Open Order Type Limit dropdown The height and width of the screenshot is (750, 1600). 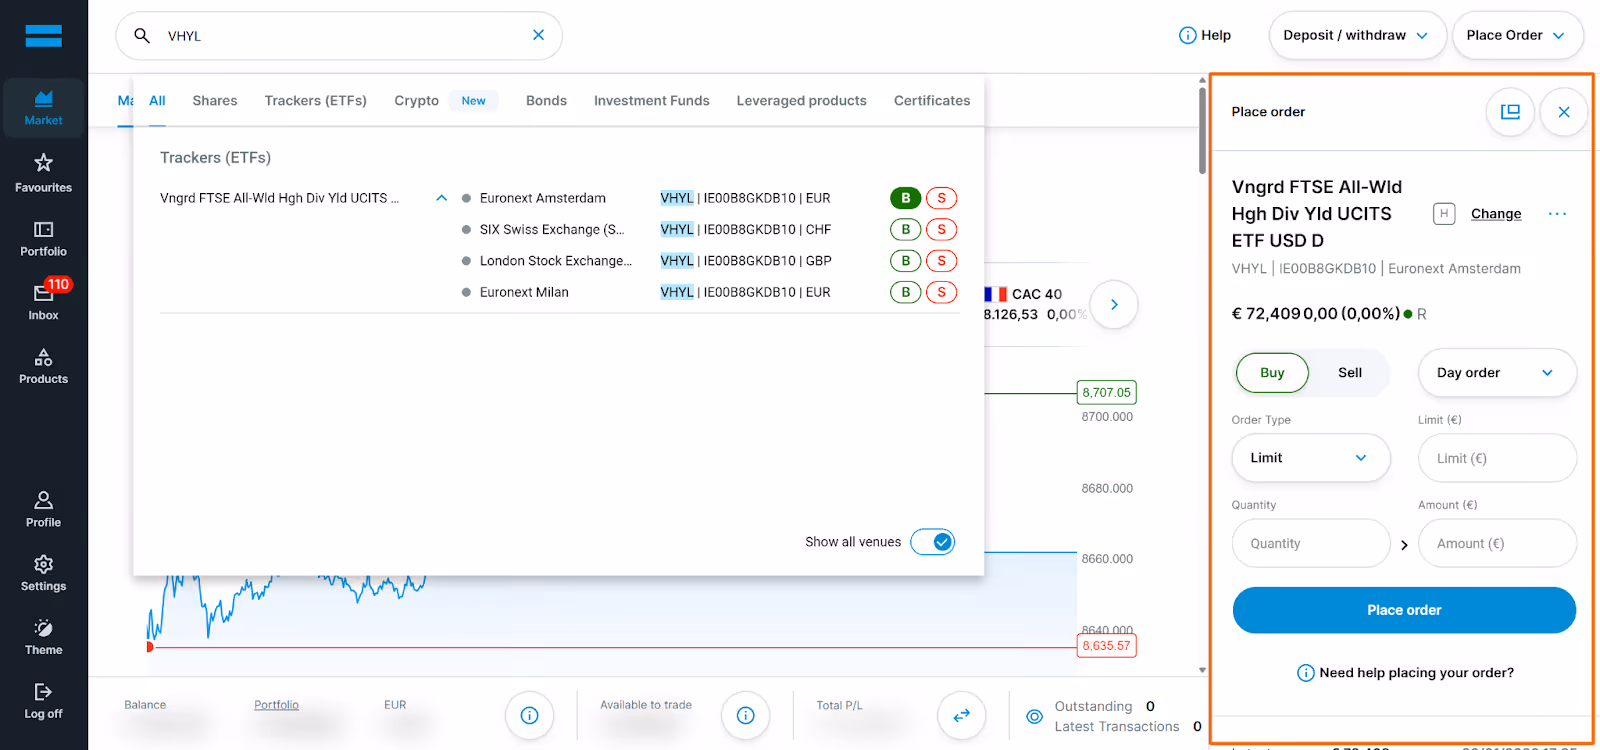tap(1311, 458)
